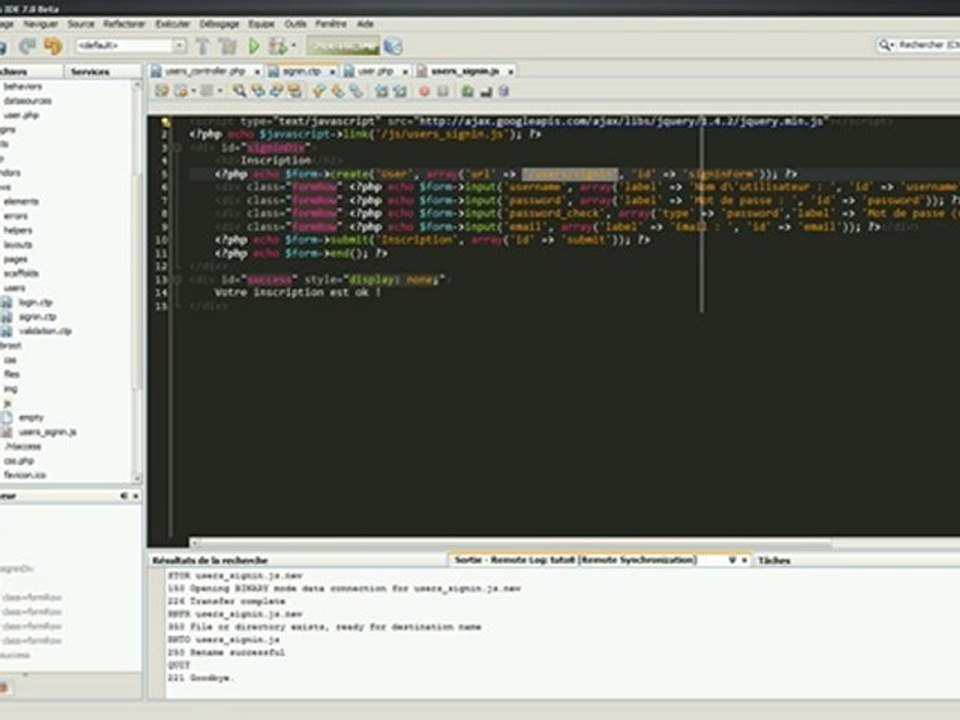Build the project with hammer icon

[x=202, y=46]
